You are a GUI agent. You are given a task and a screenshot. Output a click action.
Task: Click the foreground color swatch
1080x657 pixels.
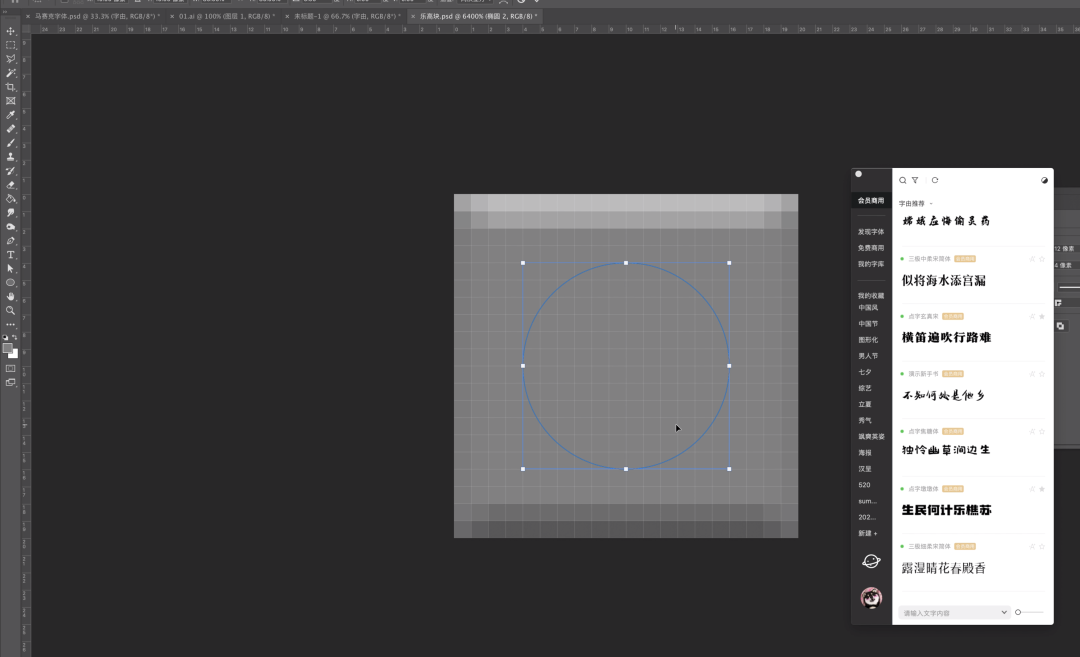pyautogui.click(x=8, y=348)
